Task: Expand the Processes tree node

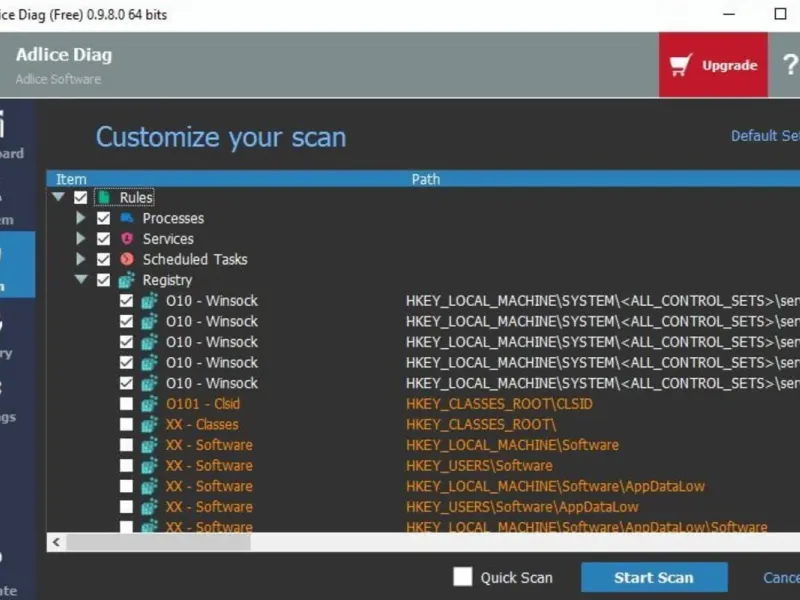Action: point(81,218)
